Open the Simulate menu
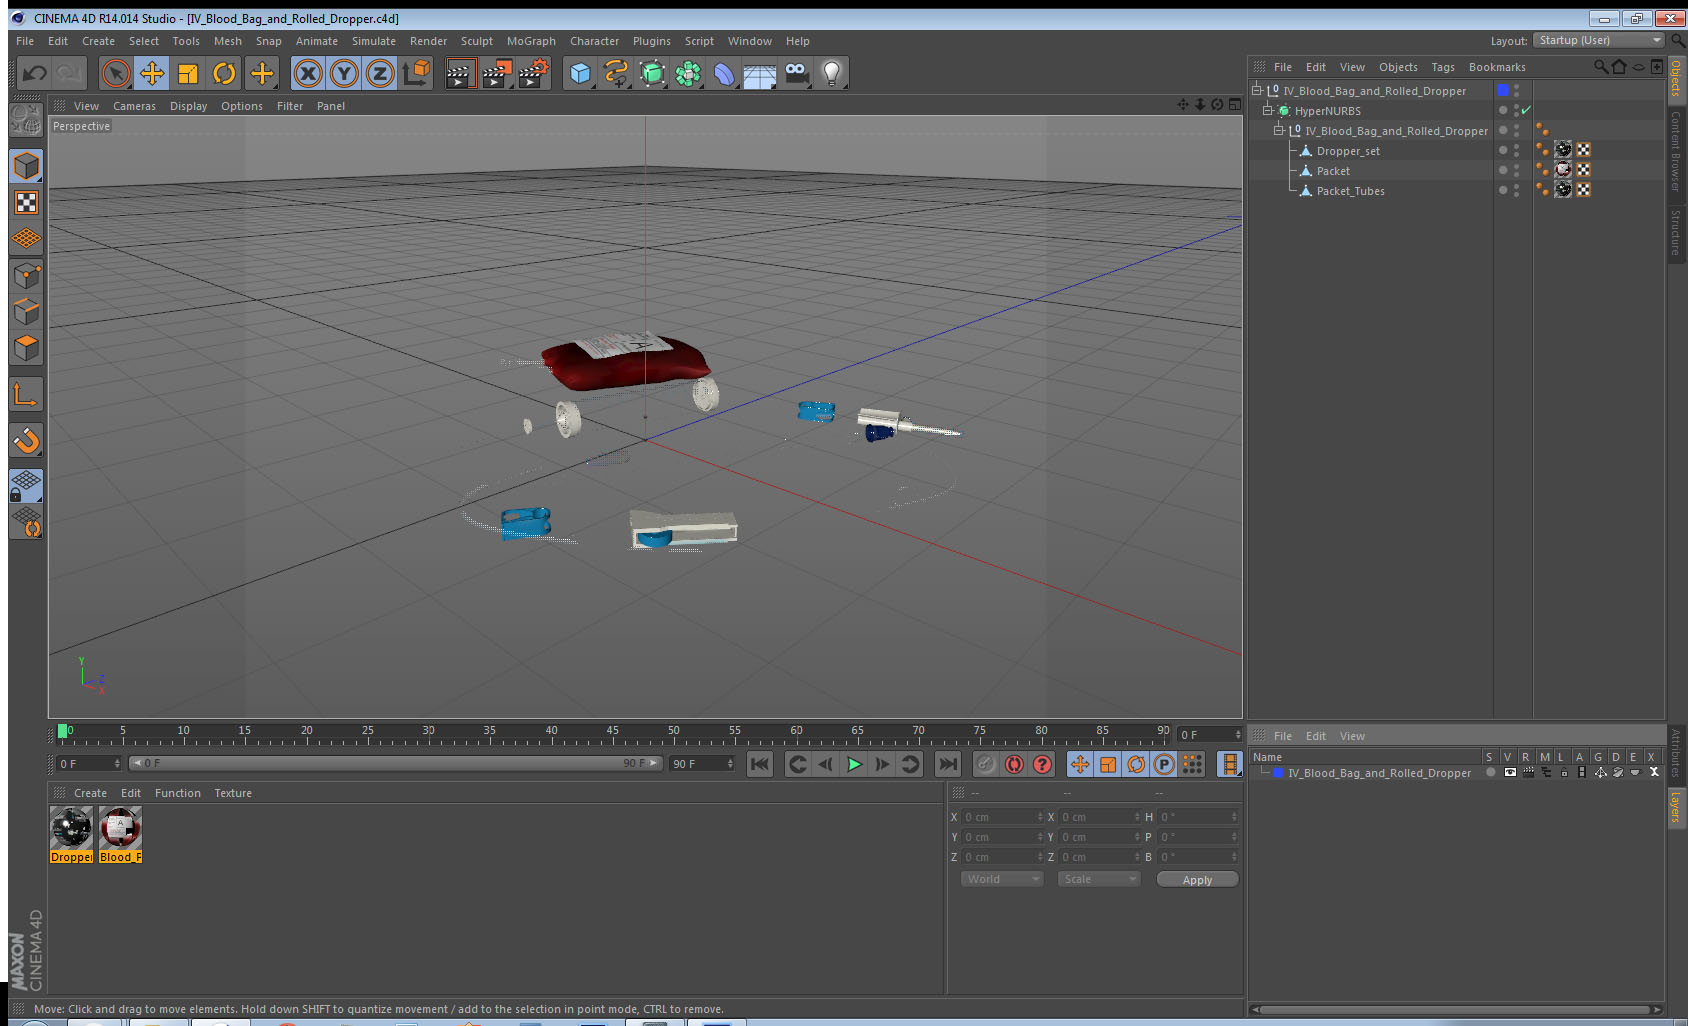 pos(374,41)
